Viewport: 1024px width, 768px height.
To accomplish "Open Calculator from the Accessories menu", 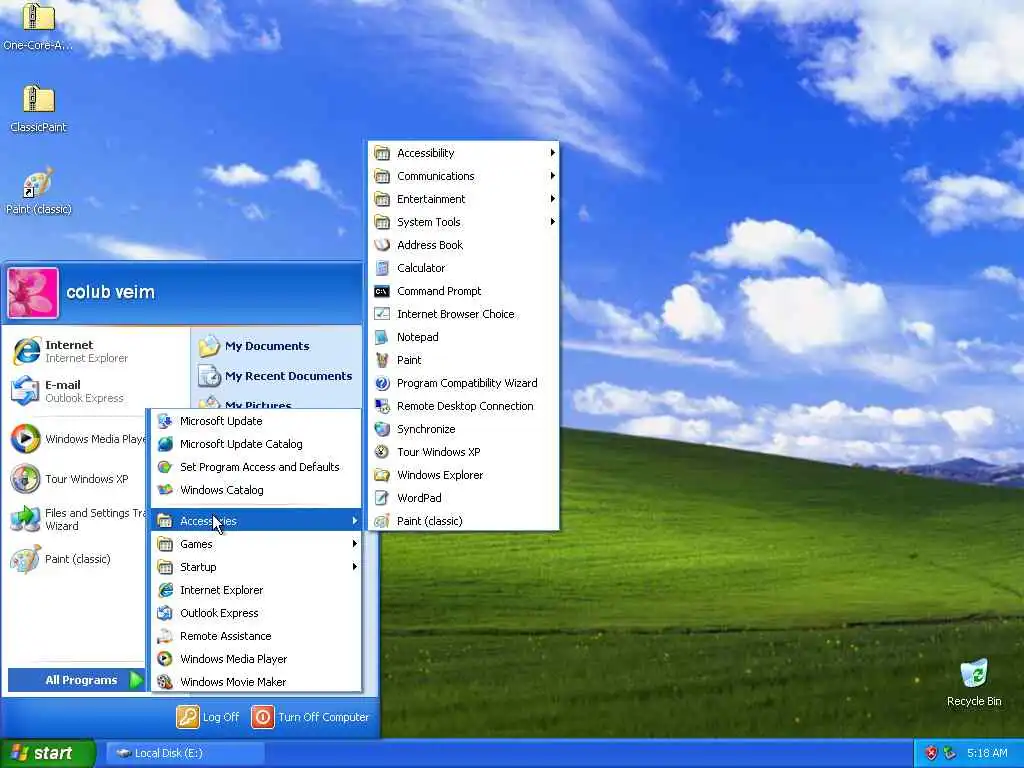I will point(464,268).
